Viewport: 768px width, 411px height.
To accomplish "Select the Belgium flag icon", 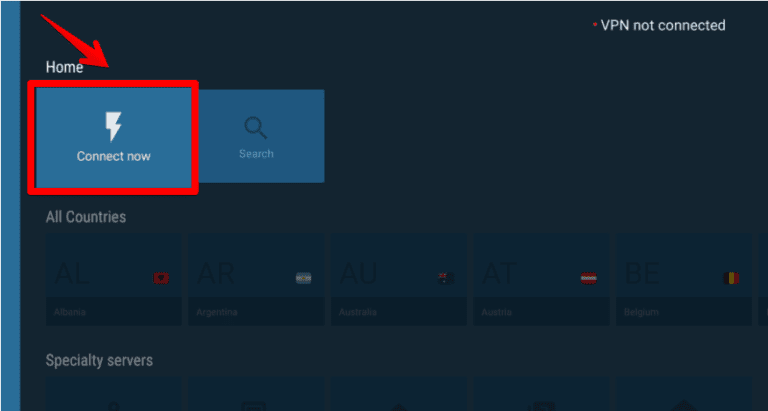I will (x=731, y=278).
